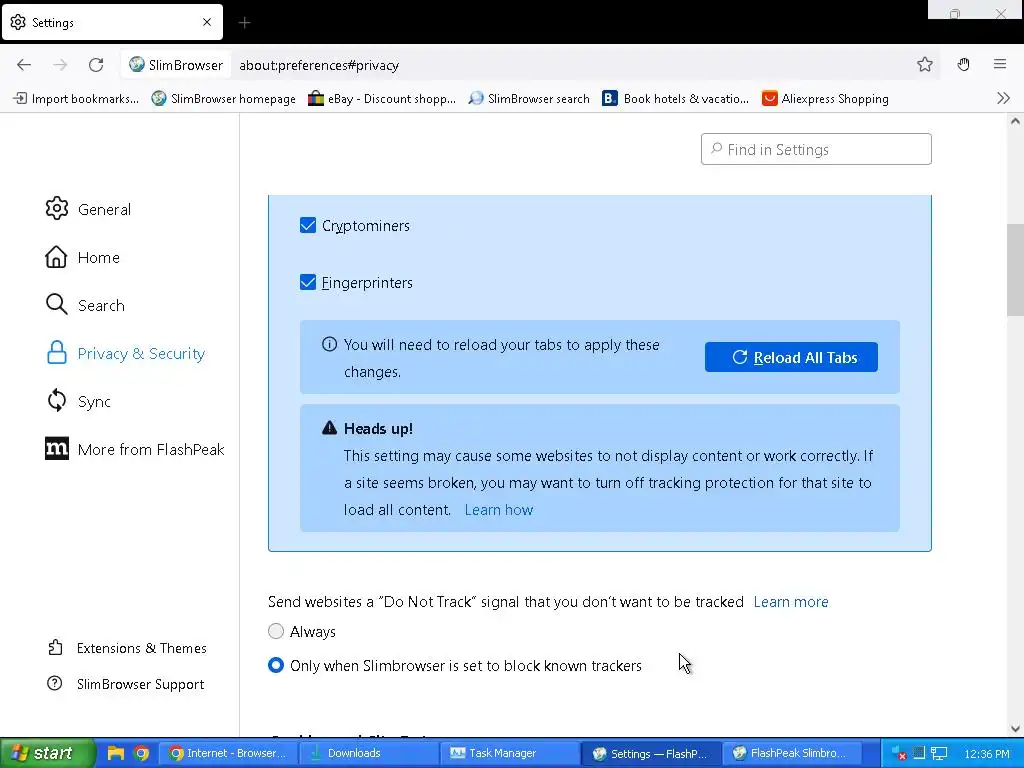Click the folder quick launch icon
1024x768 pixels.
[x=116, y=753]
